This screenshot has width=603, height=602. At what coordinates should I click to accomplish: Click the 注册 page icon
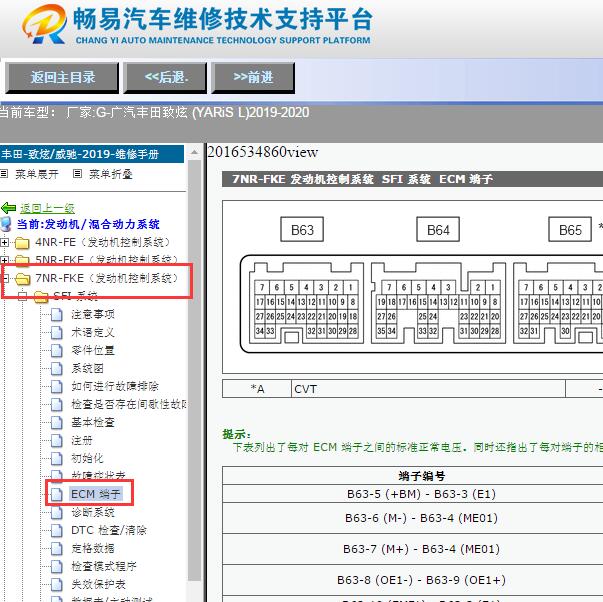point(57,440)
